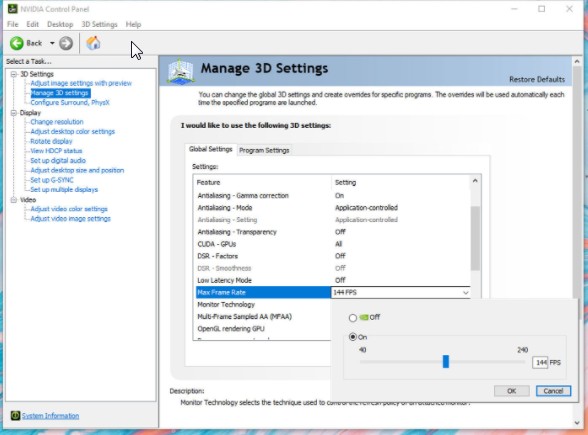588x435 pixels.
Task: Select the DSR - Factors row
Action: pyautogui.click(x=333, y=256)
